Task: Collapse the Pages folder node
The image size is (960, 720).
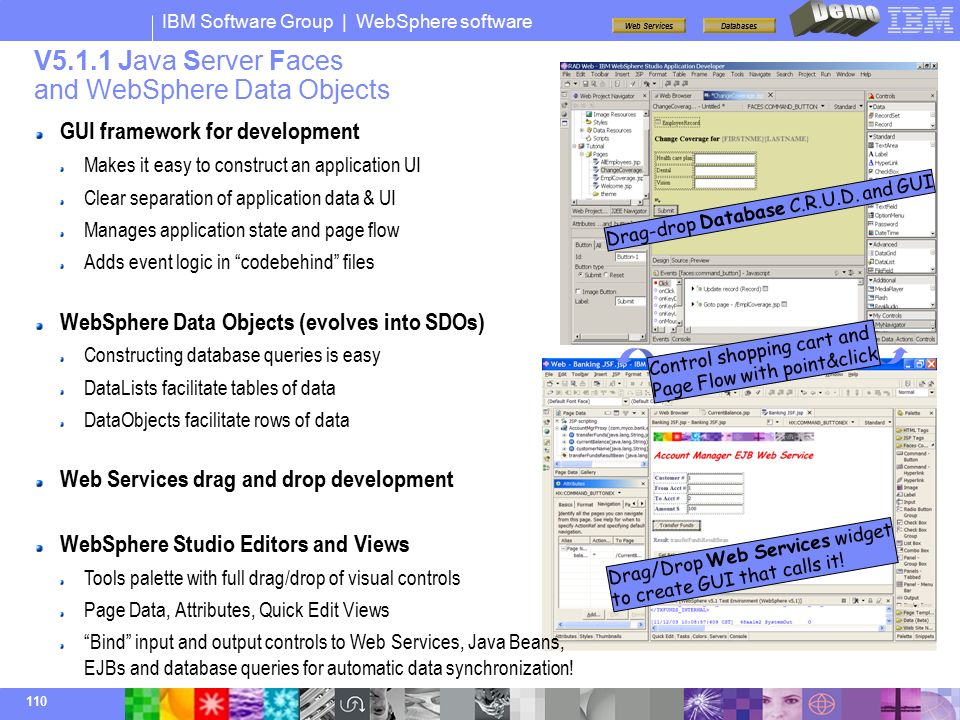Action: coord(582,154)
